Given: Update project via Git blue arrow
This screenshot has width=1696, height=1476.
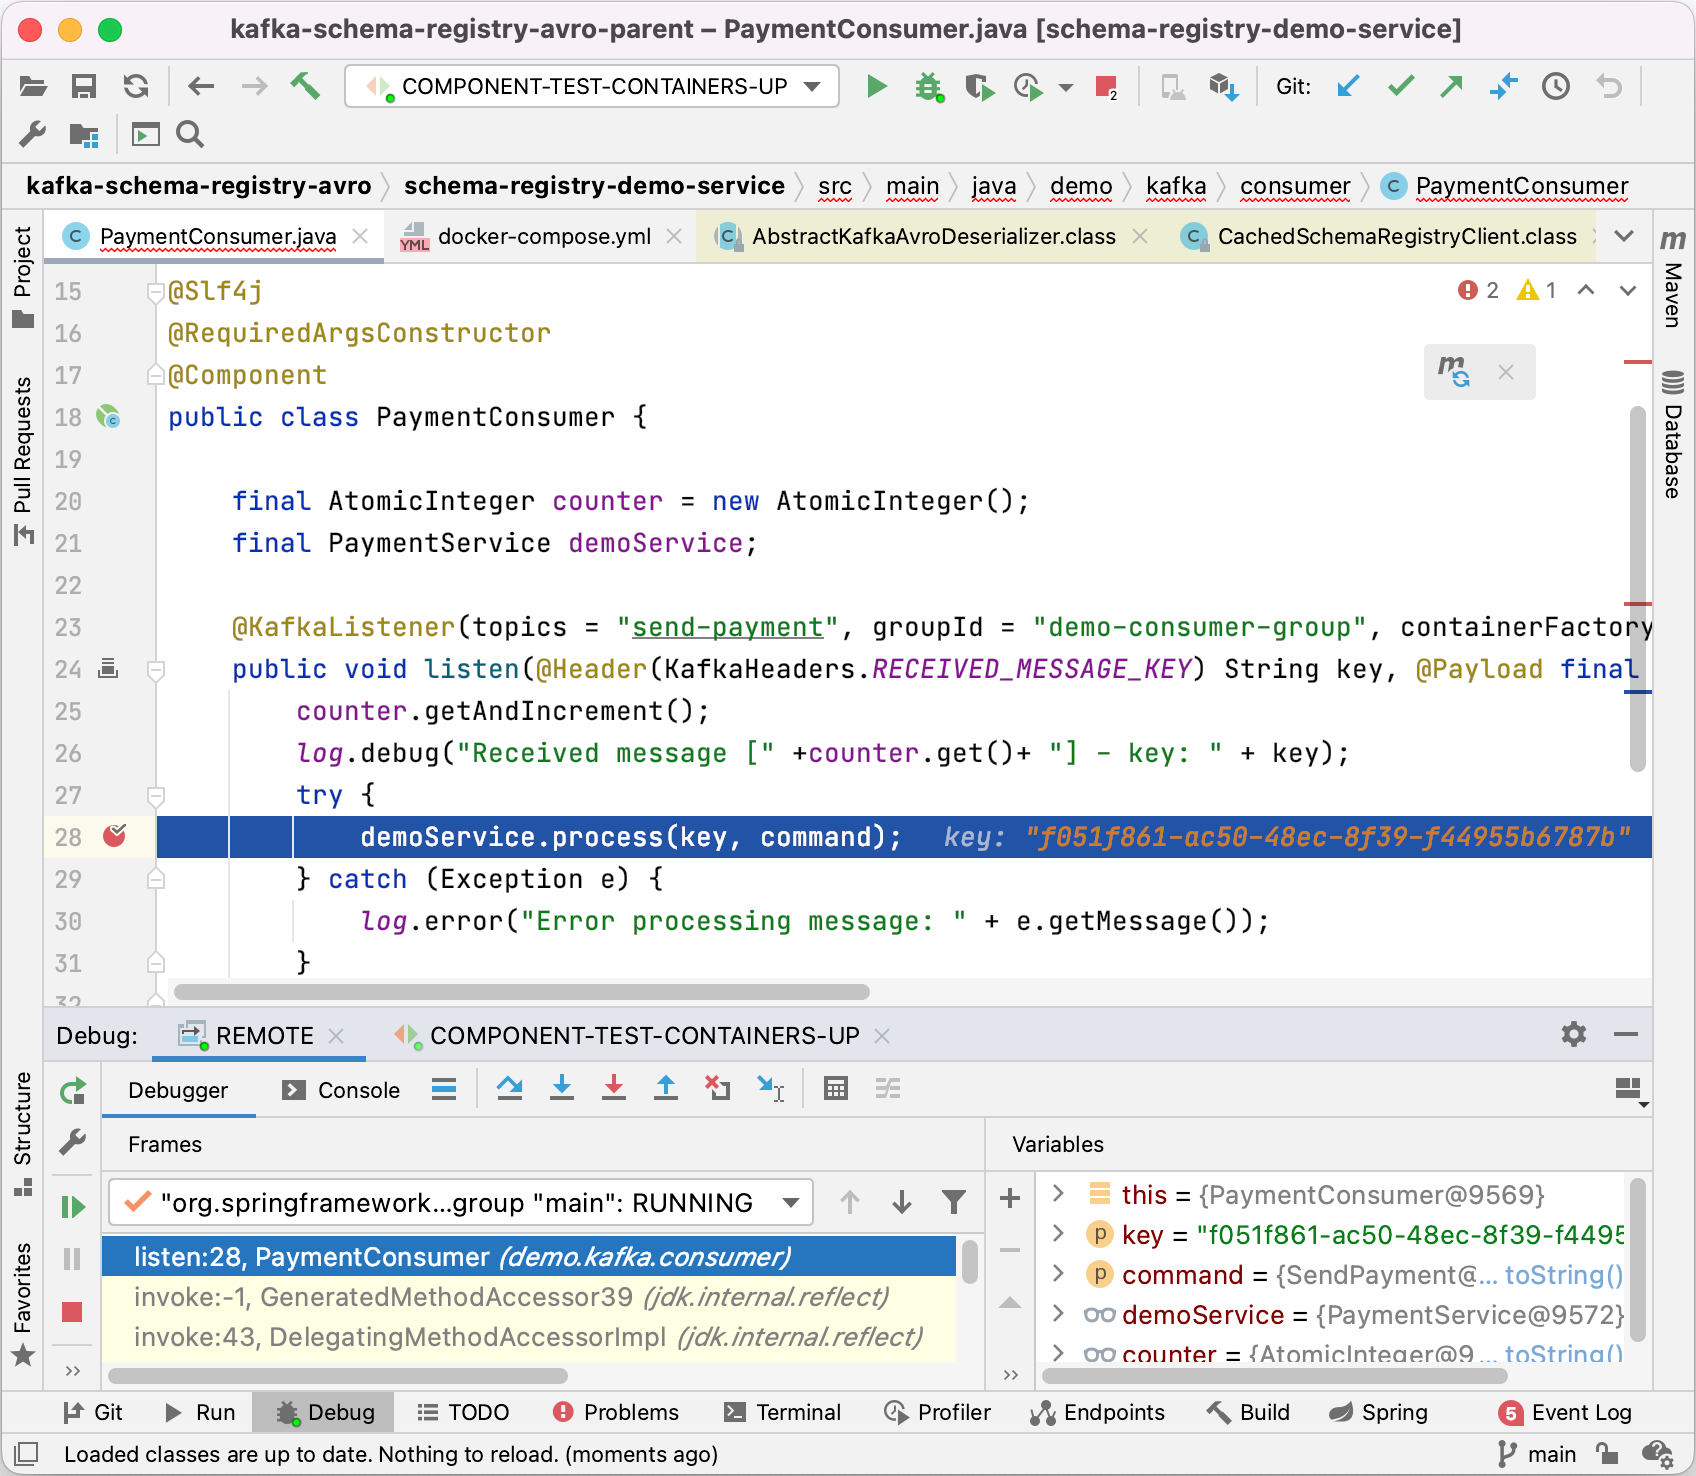Looking at the screenshot, I should pos(1348,87).
